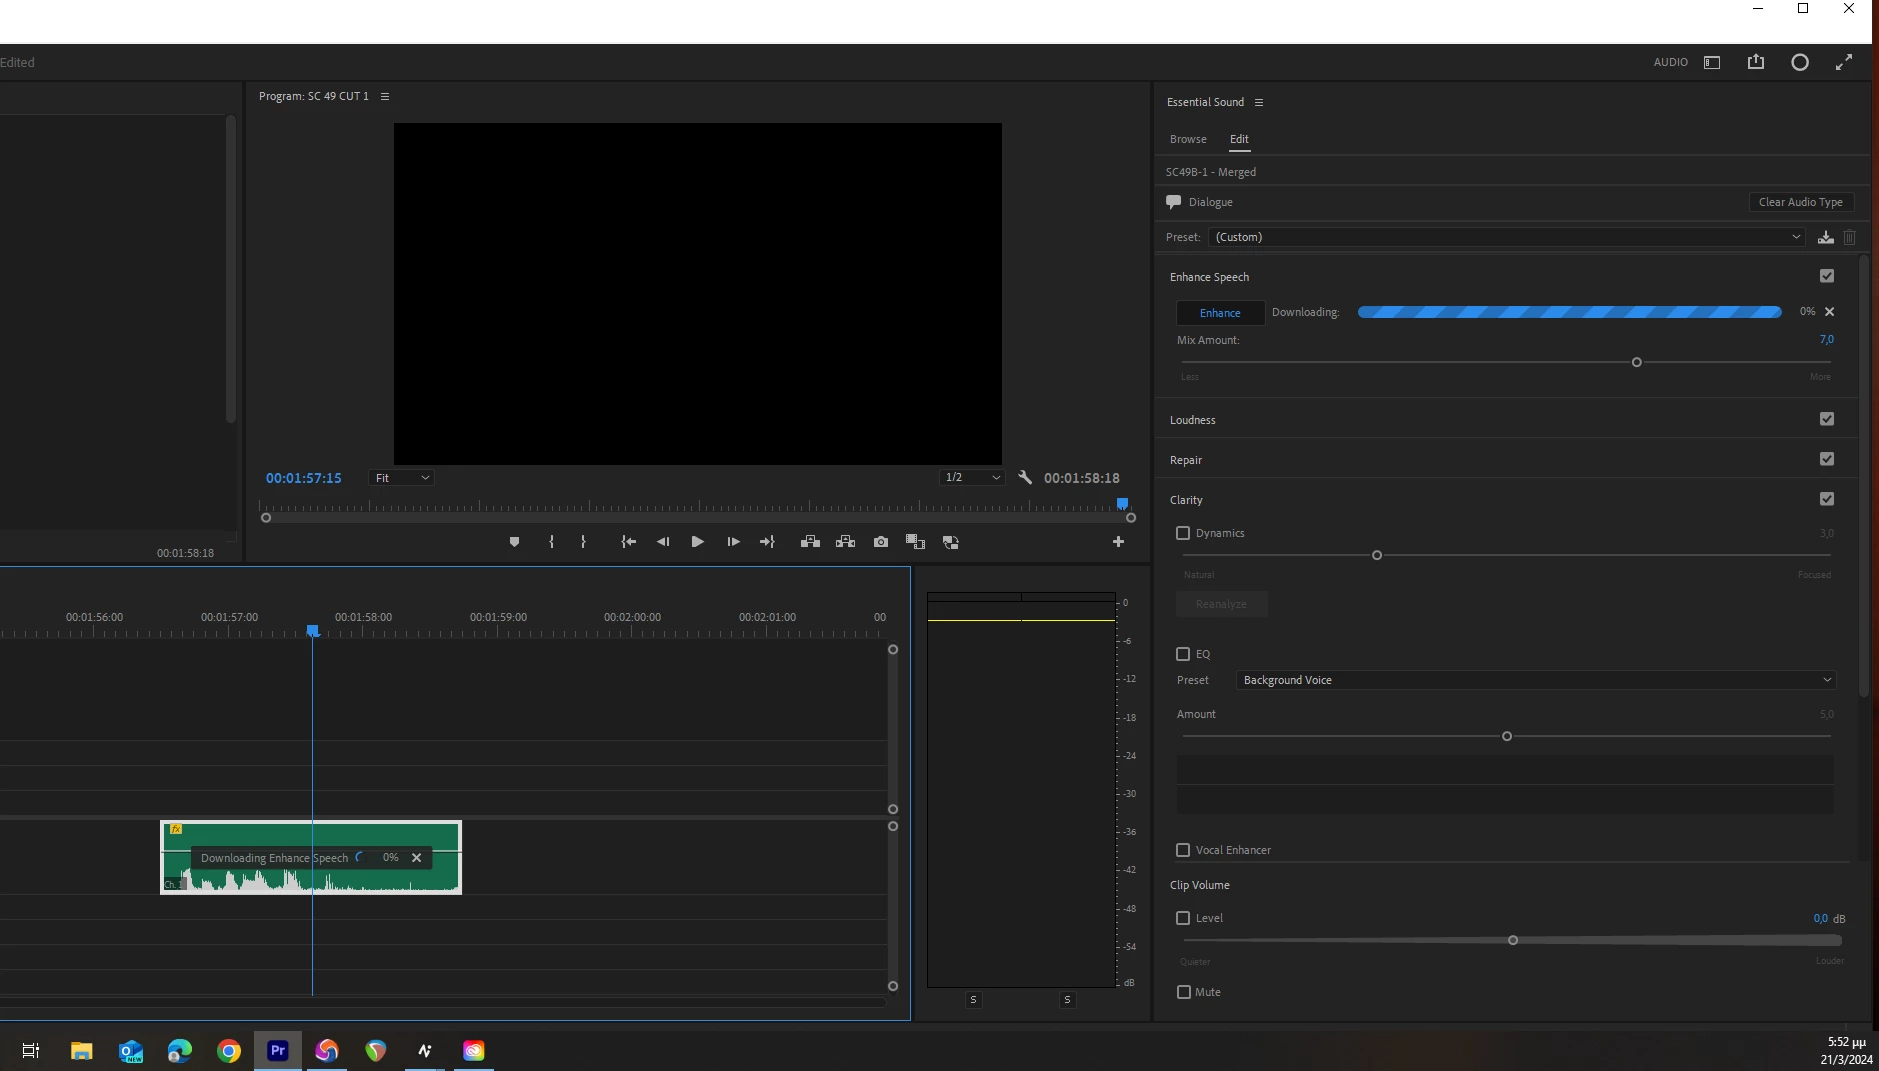1879x1071 pixels.
Task: Click the Mix Amount slider handle
Action: pos(1637,362)
